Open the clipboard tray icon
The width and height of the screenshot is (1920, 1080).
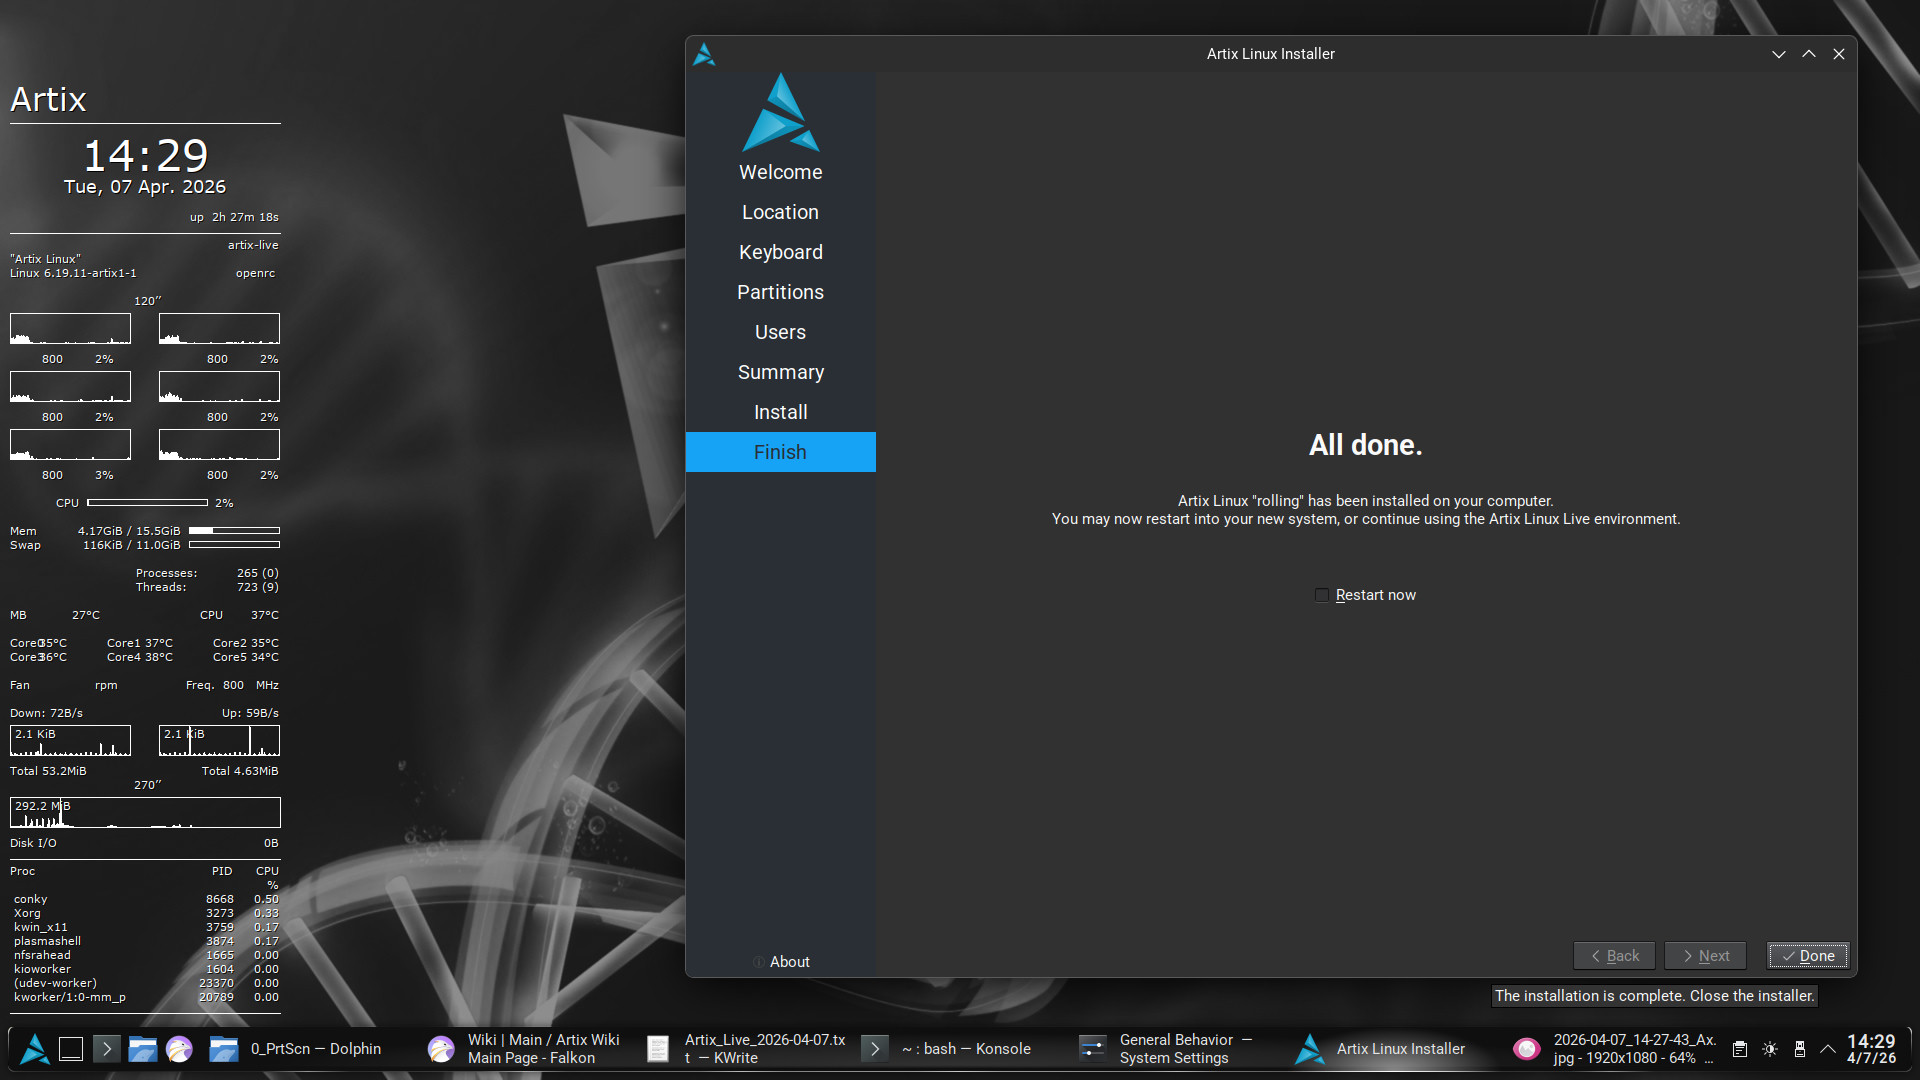[1740, 1049]
